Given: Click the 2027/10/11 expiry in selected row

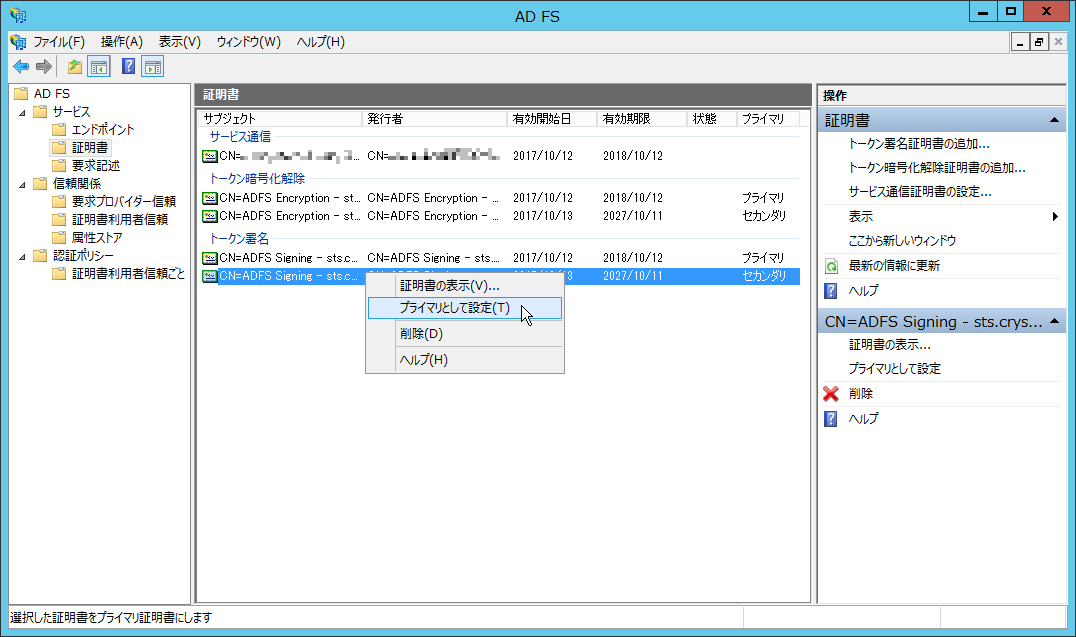Looking at the screenshot, I should [x=633, y=276].
